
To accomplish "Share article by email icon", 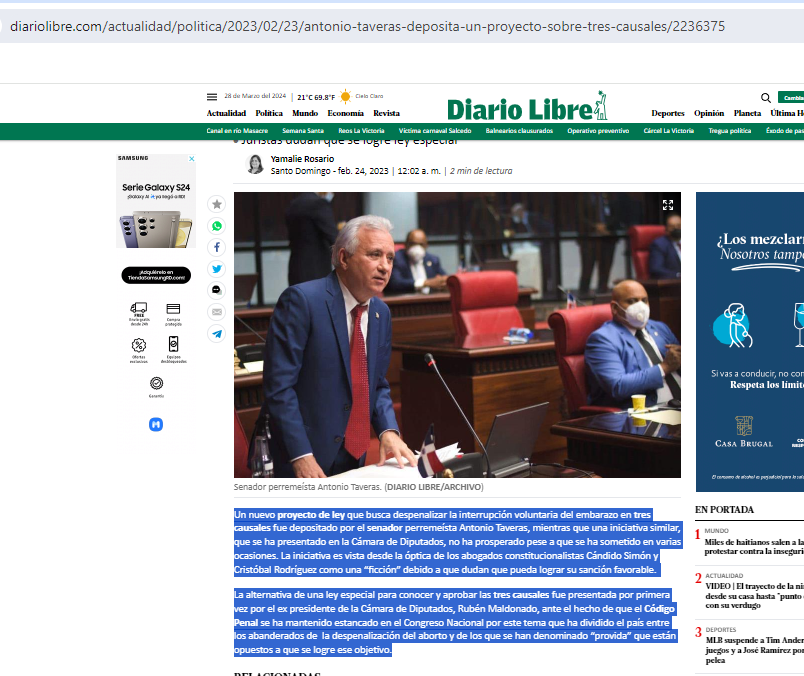I will click(x=217, y=312).
